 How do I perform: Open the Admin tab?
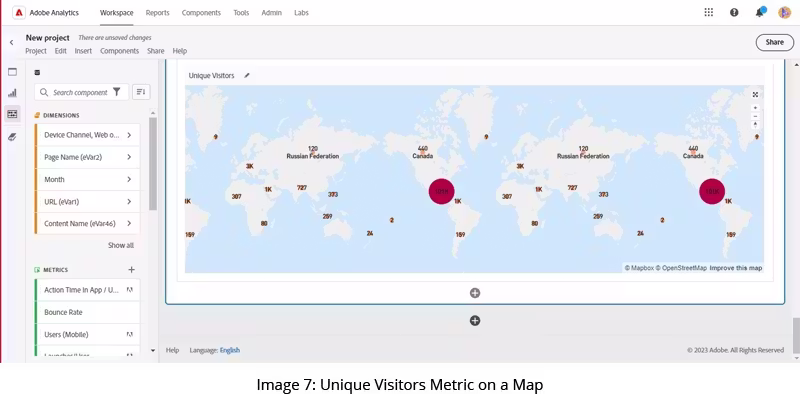271,13
